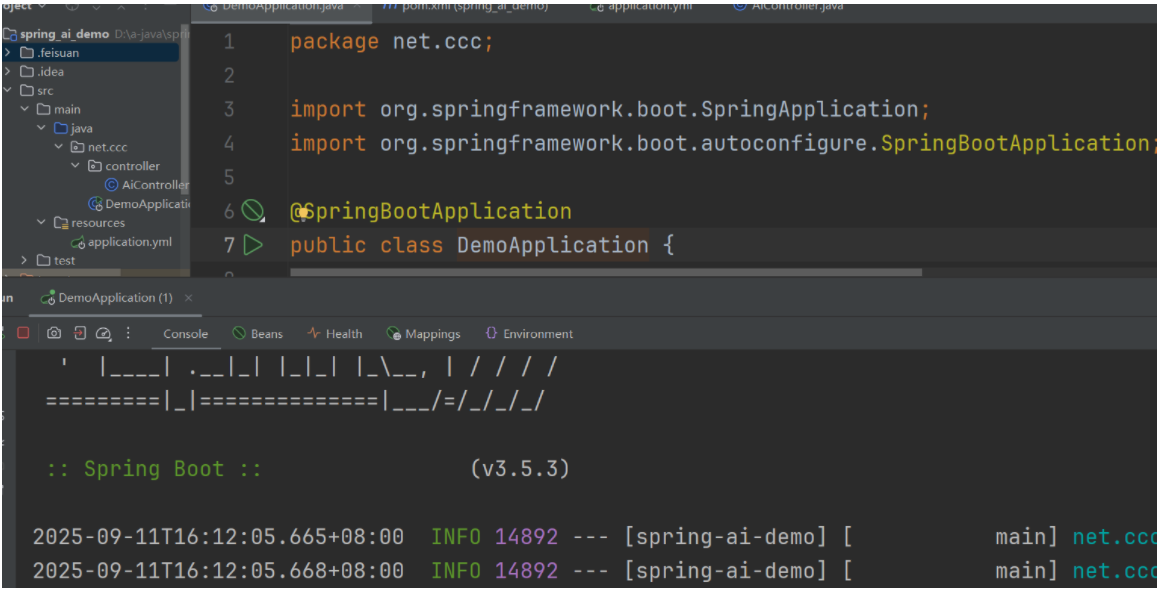Open the profiler gauge icon
The width and height of the screenshot is (1161, 590).
103,333
